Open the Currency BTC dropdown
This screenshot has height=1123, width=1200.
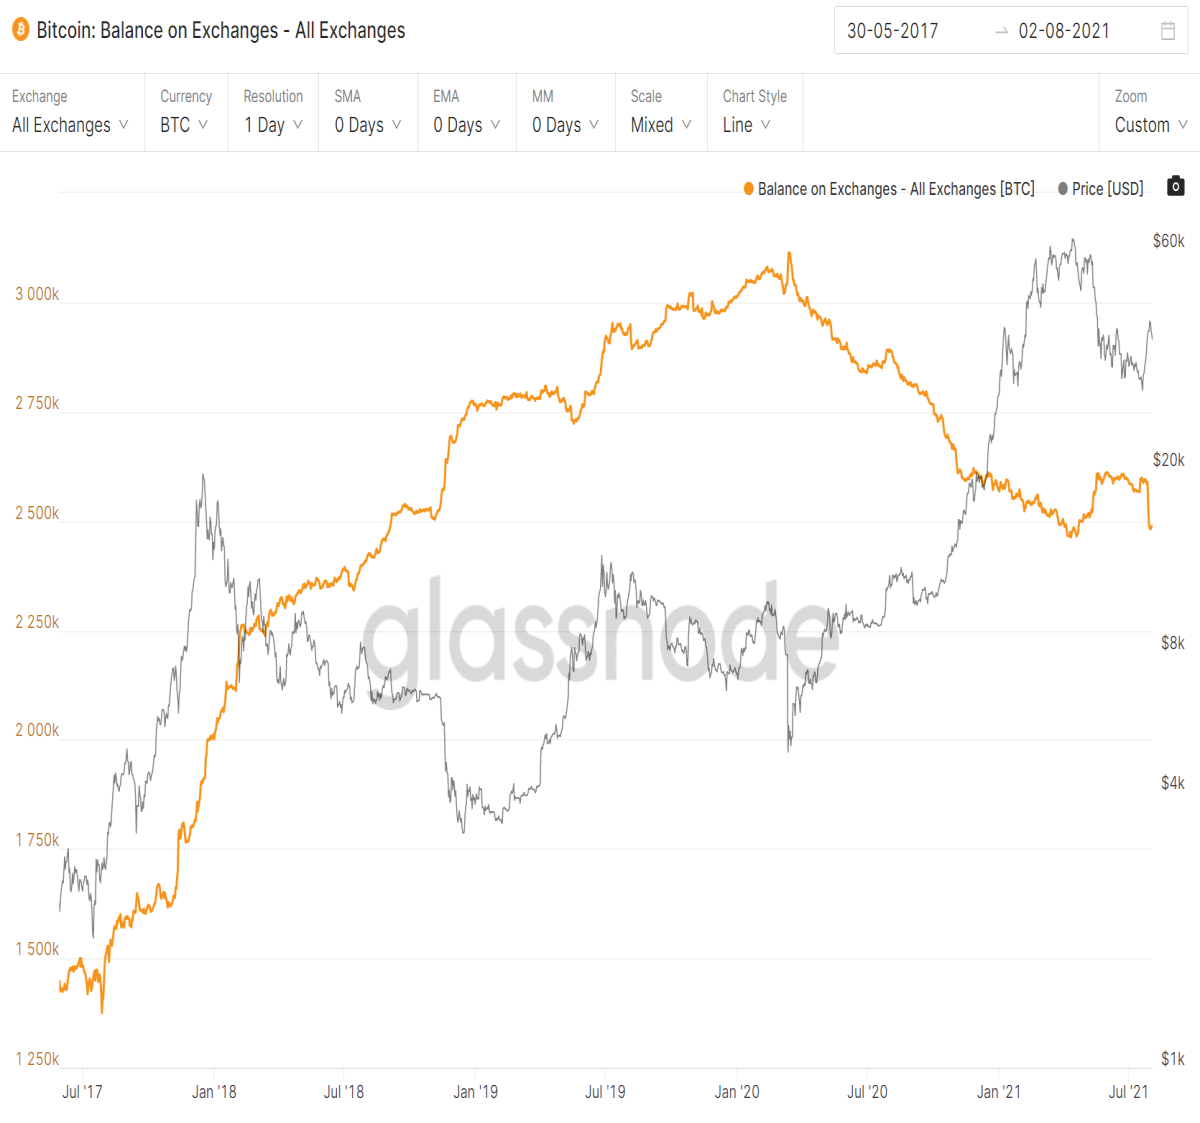point(186,113)
